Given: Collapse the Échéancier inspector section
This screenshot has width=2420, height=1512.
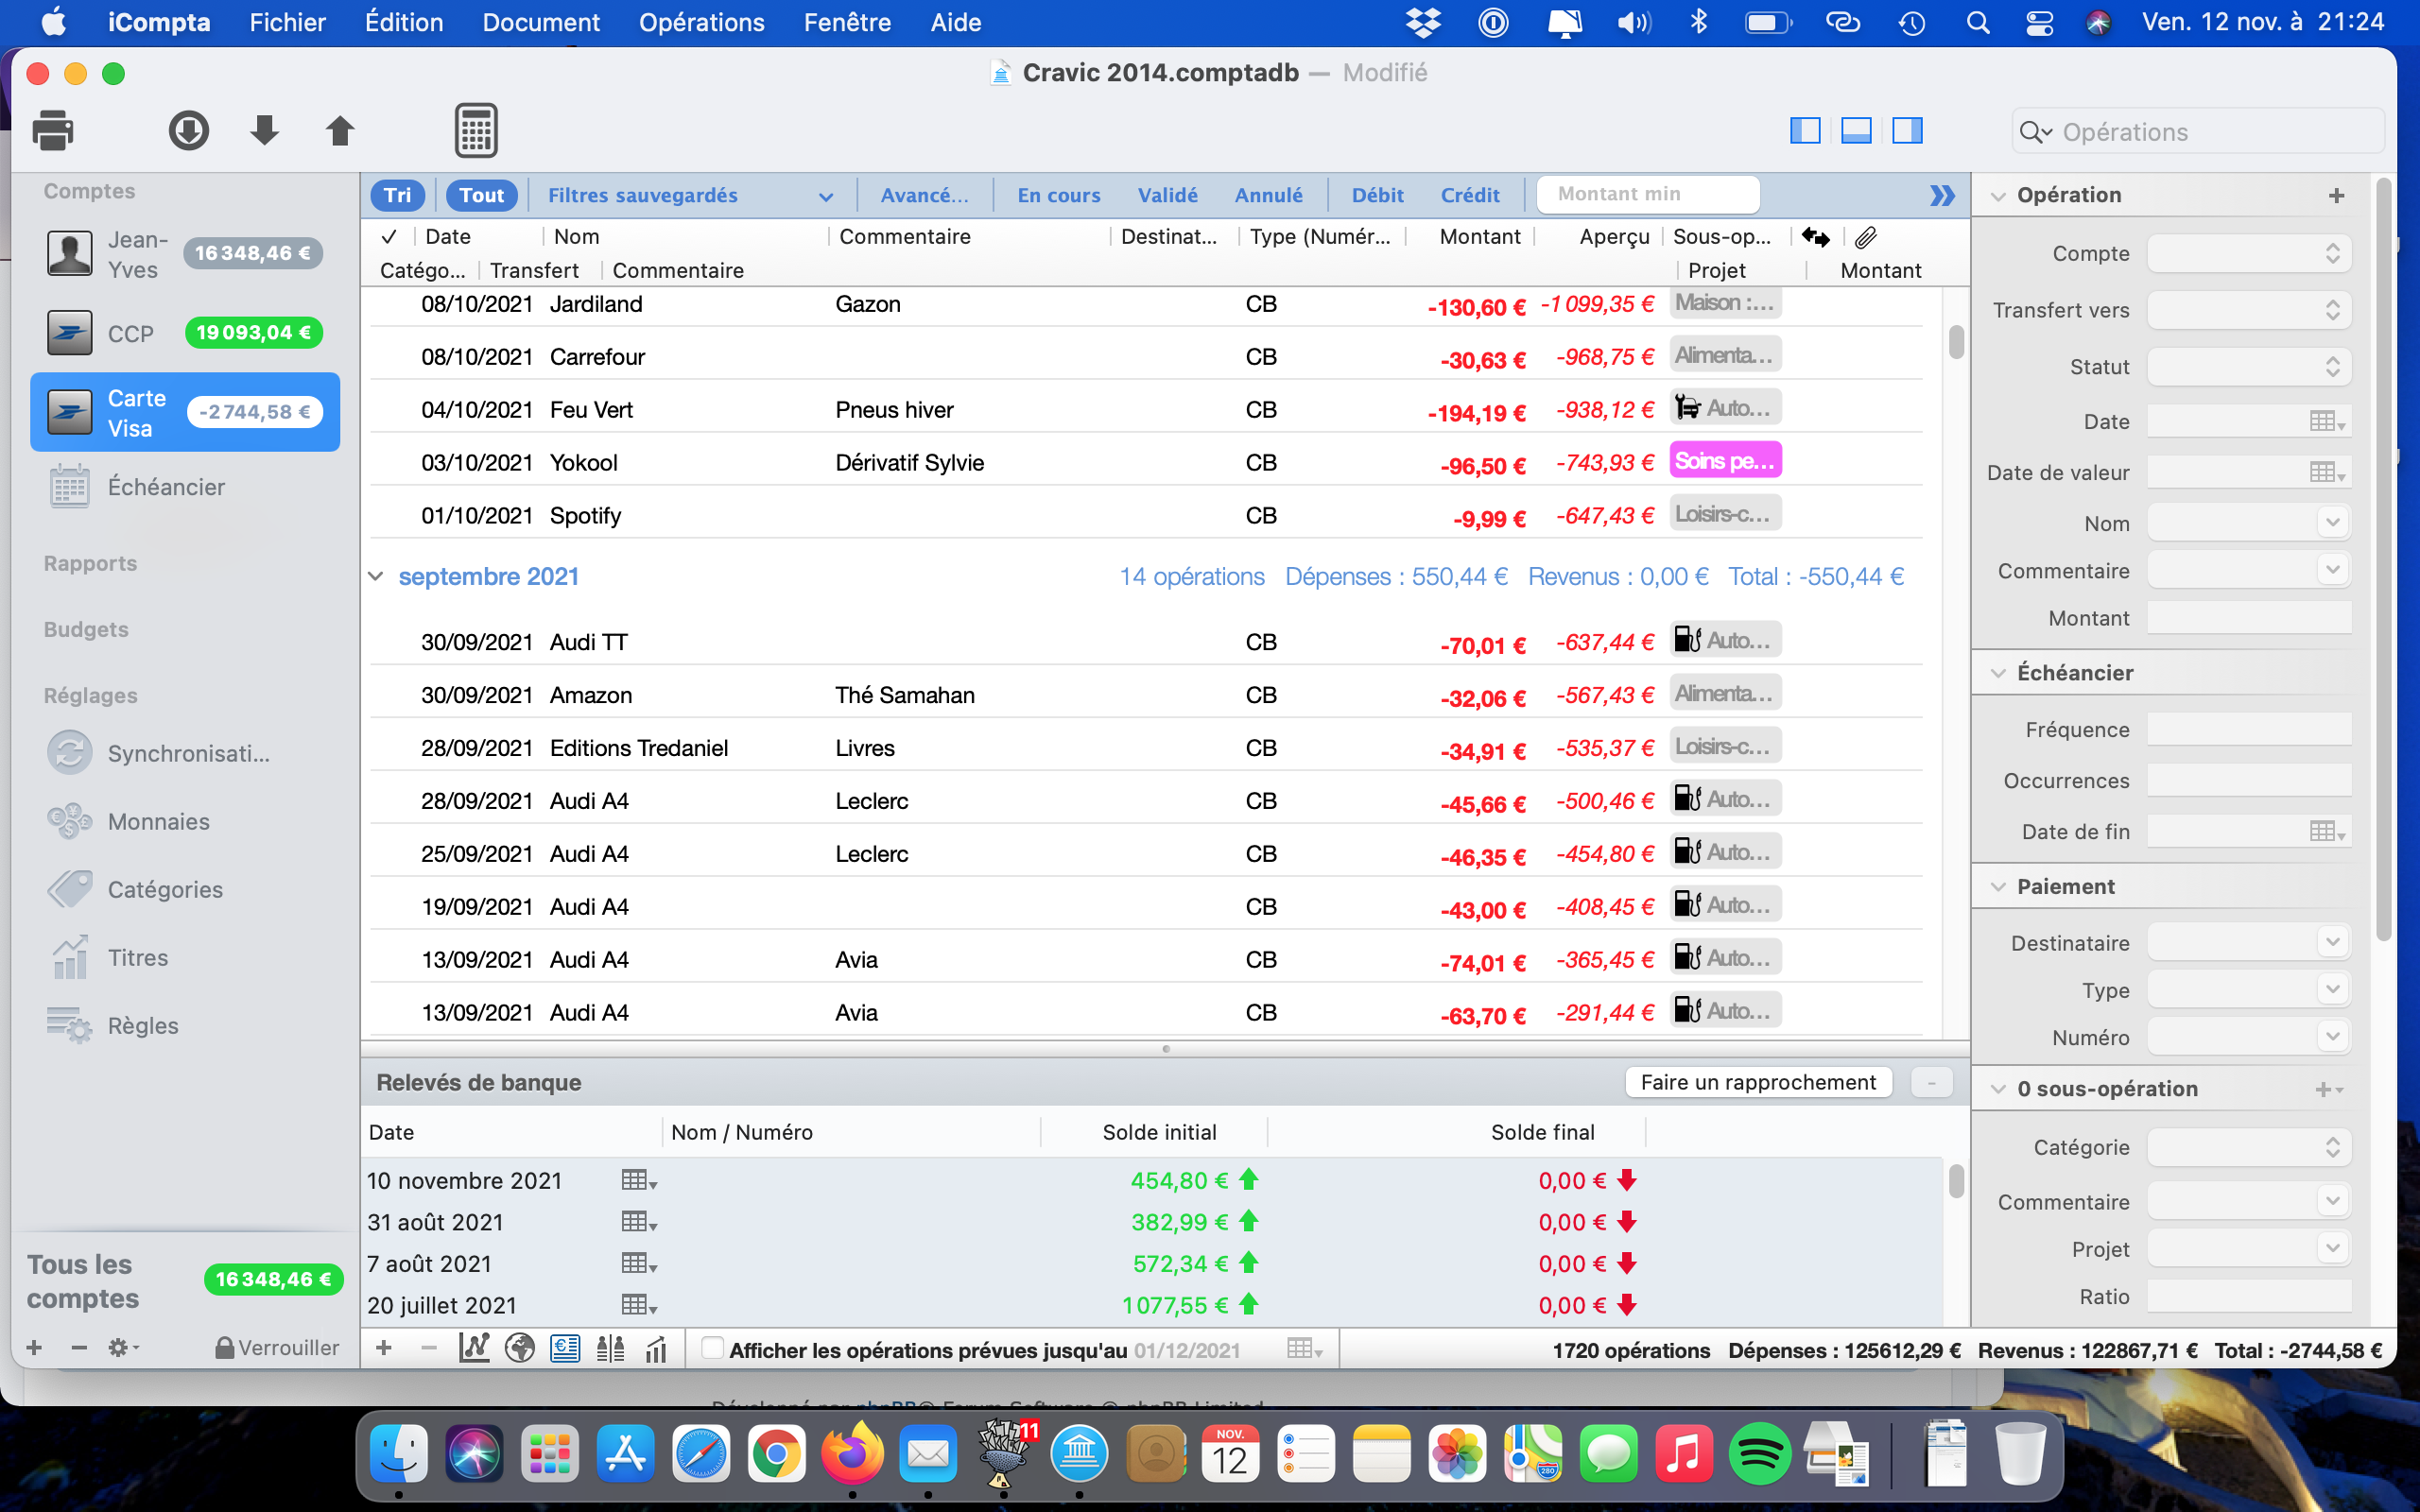Looking at the screenshot, I should pos(1998,673).
